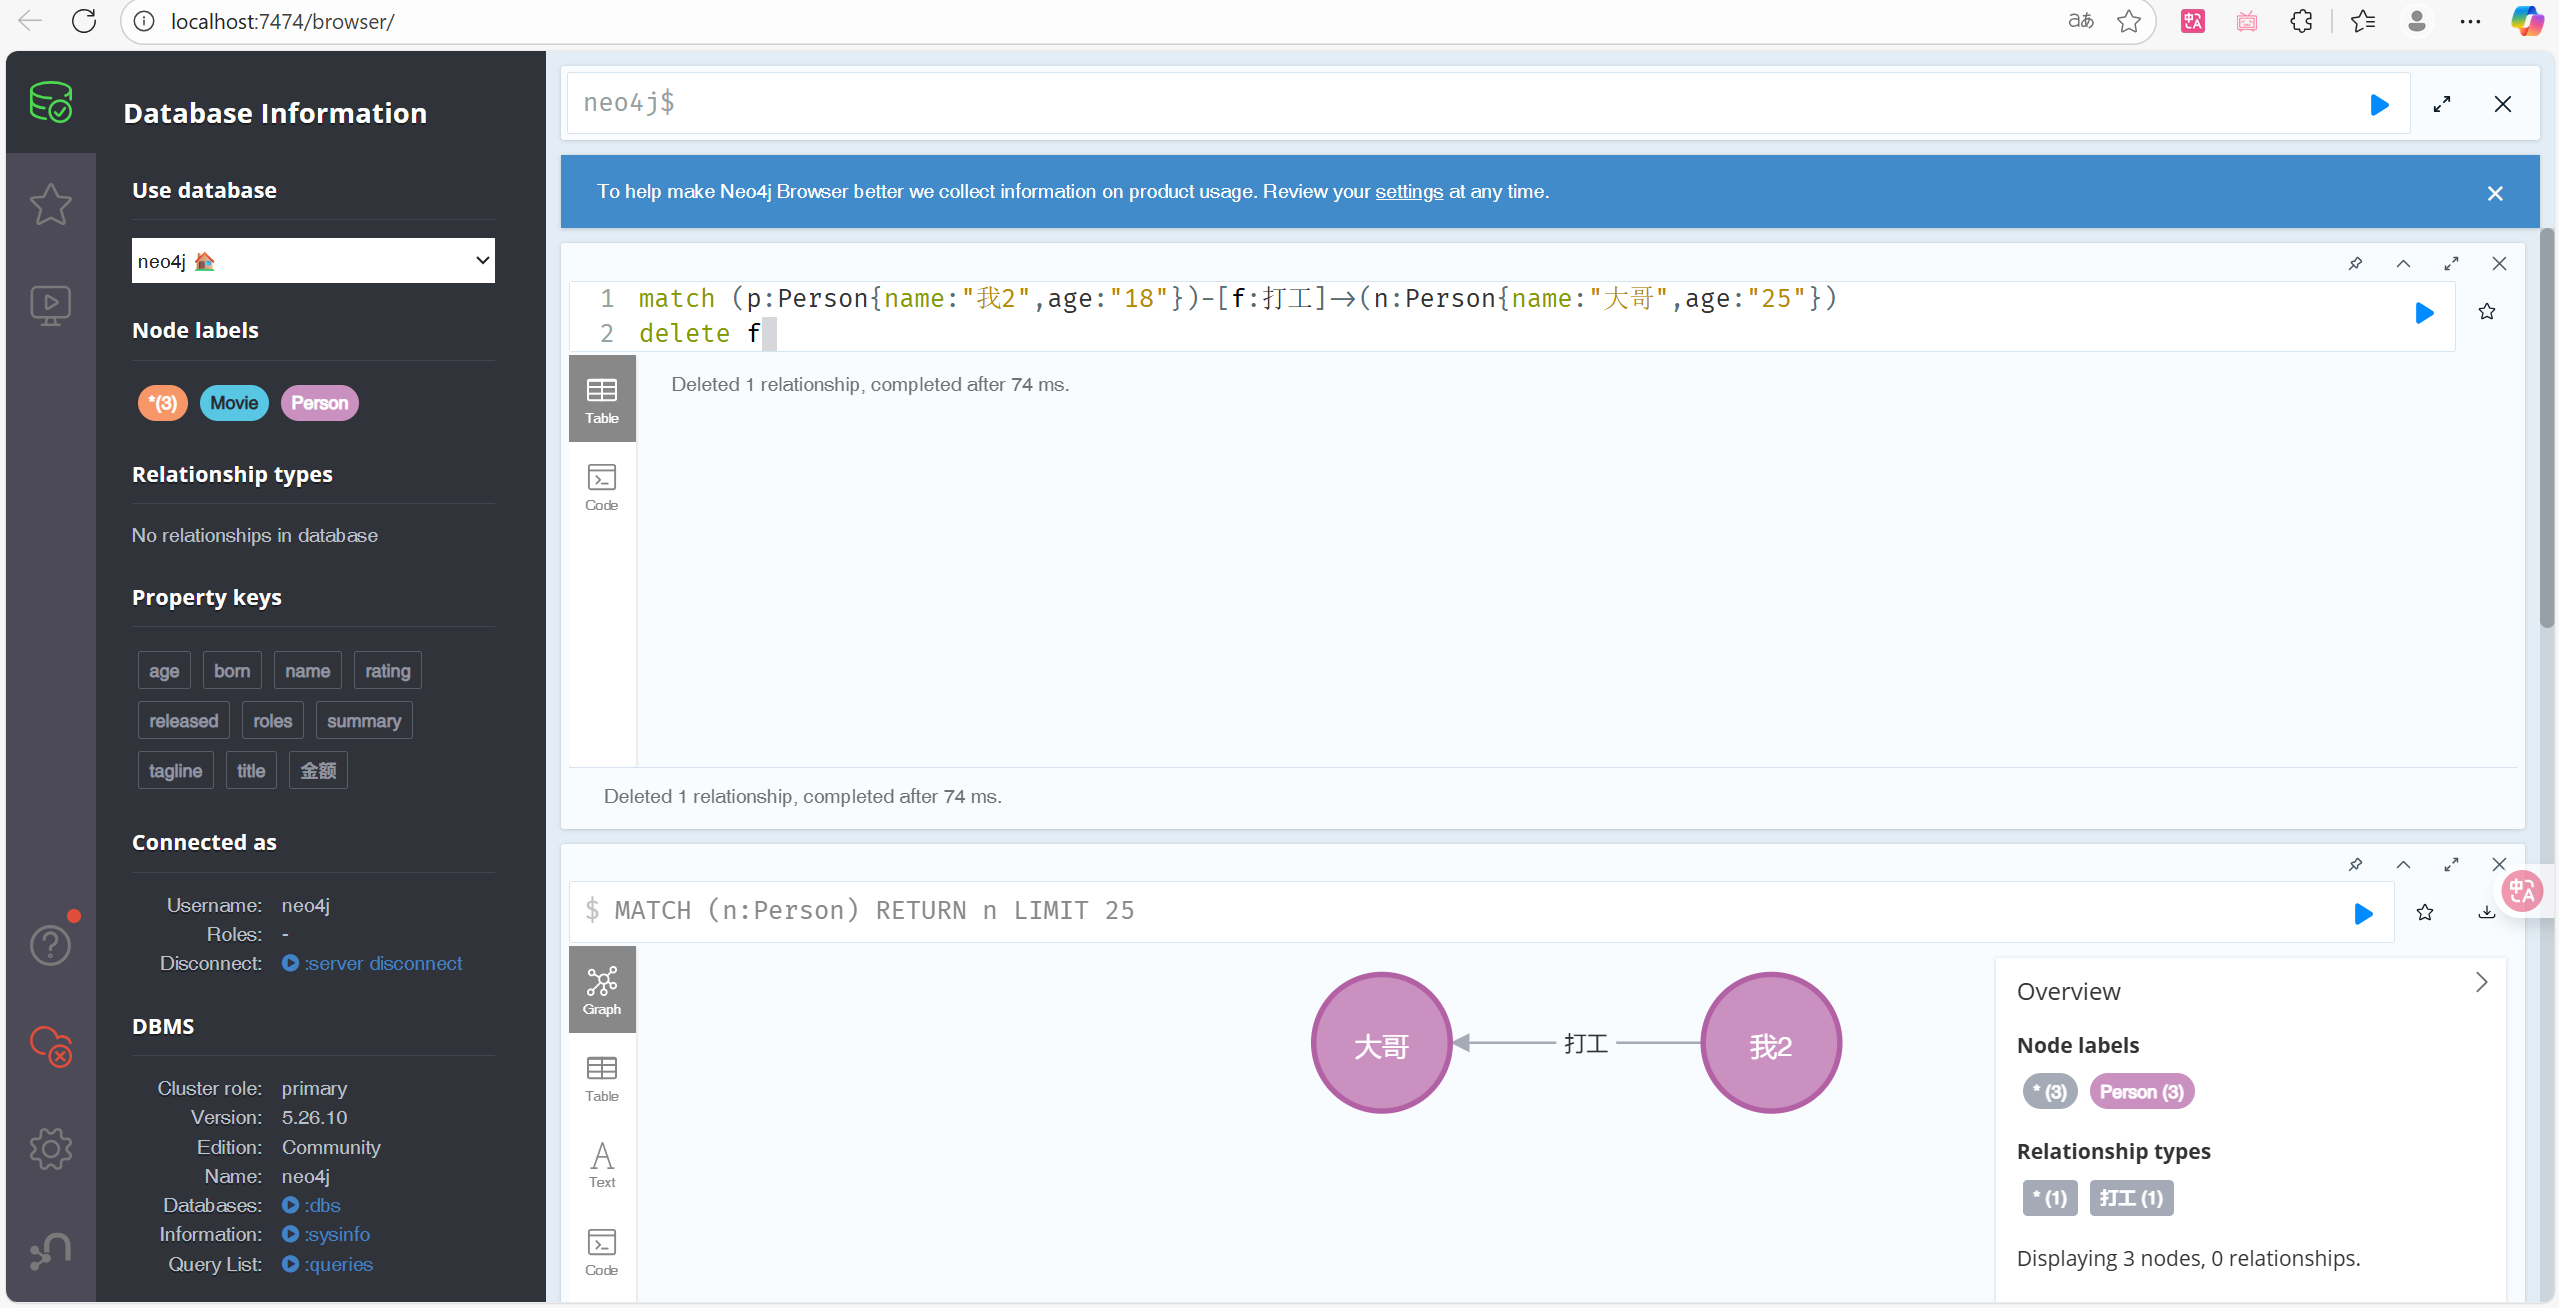Open the Favorites star in sidebar
Viewport: 2559px width, 1308px height.
click(x=50, y=204)
